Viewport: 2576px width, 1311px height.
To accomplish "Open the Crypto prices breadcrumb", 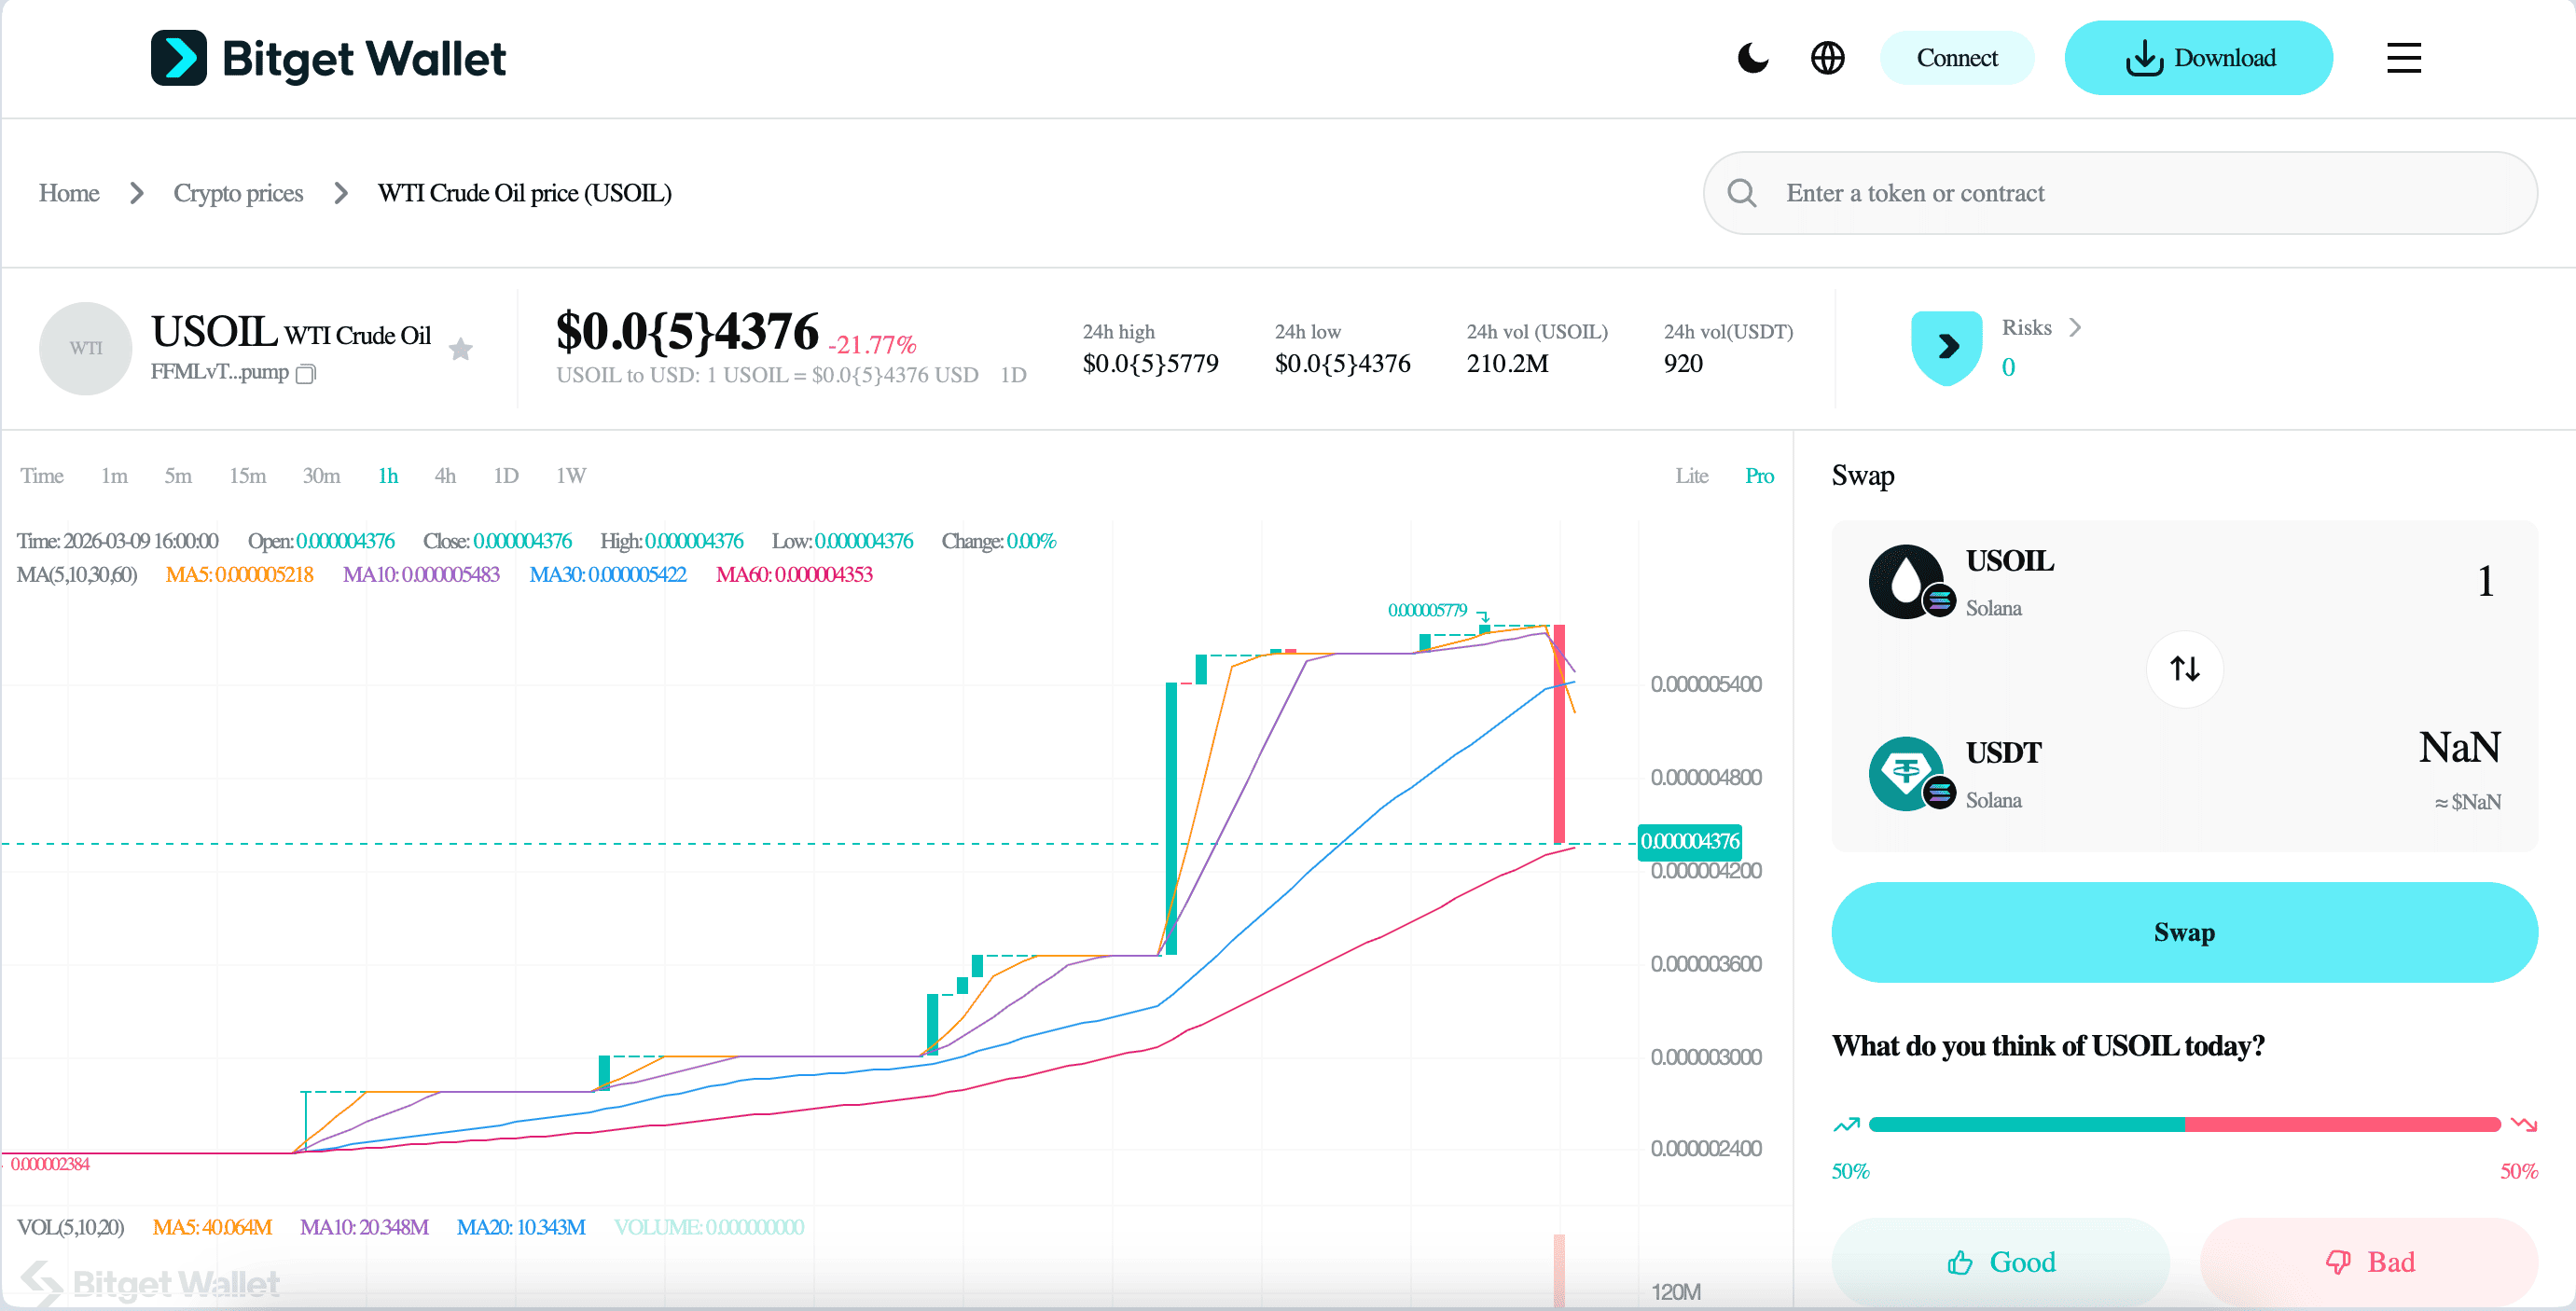I will coord(238,193).
